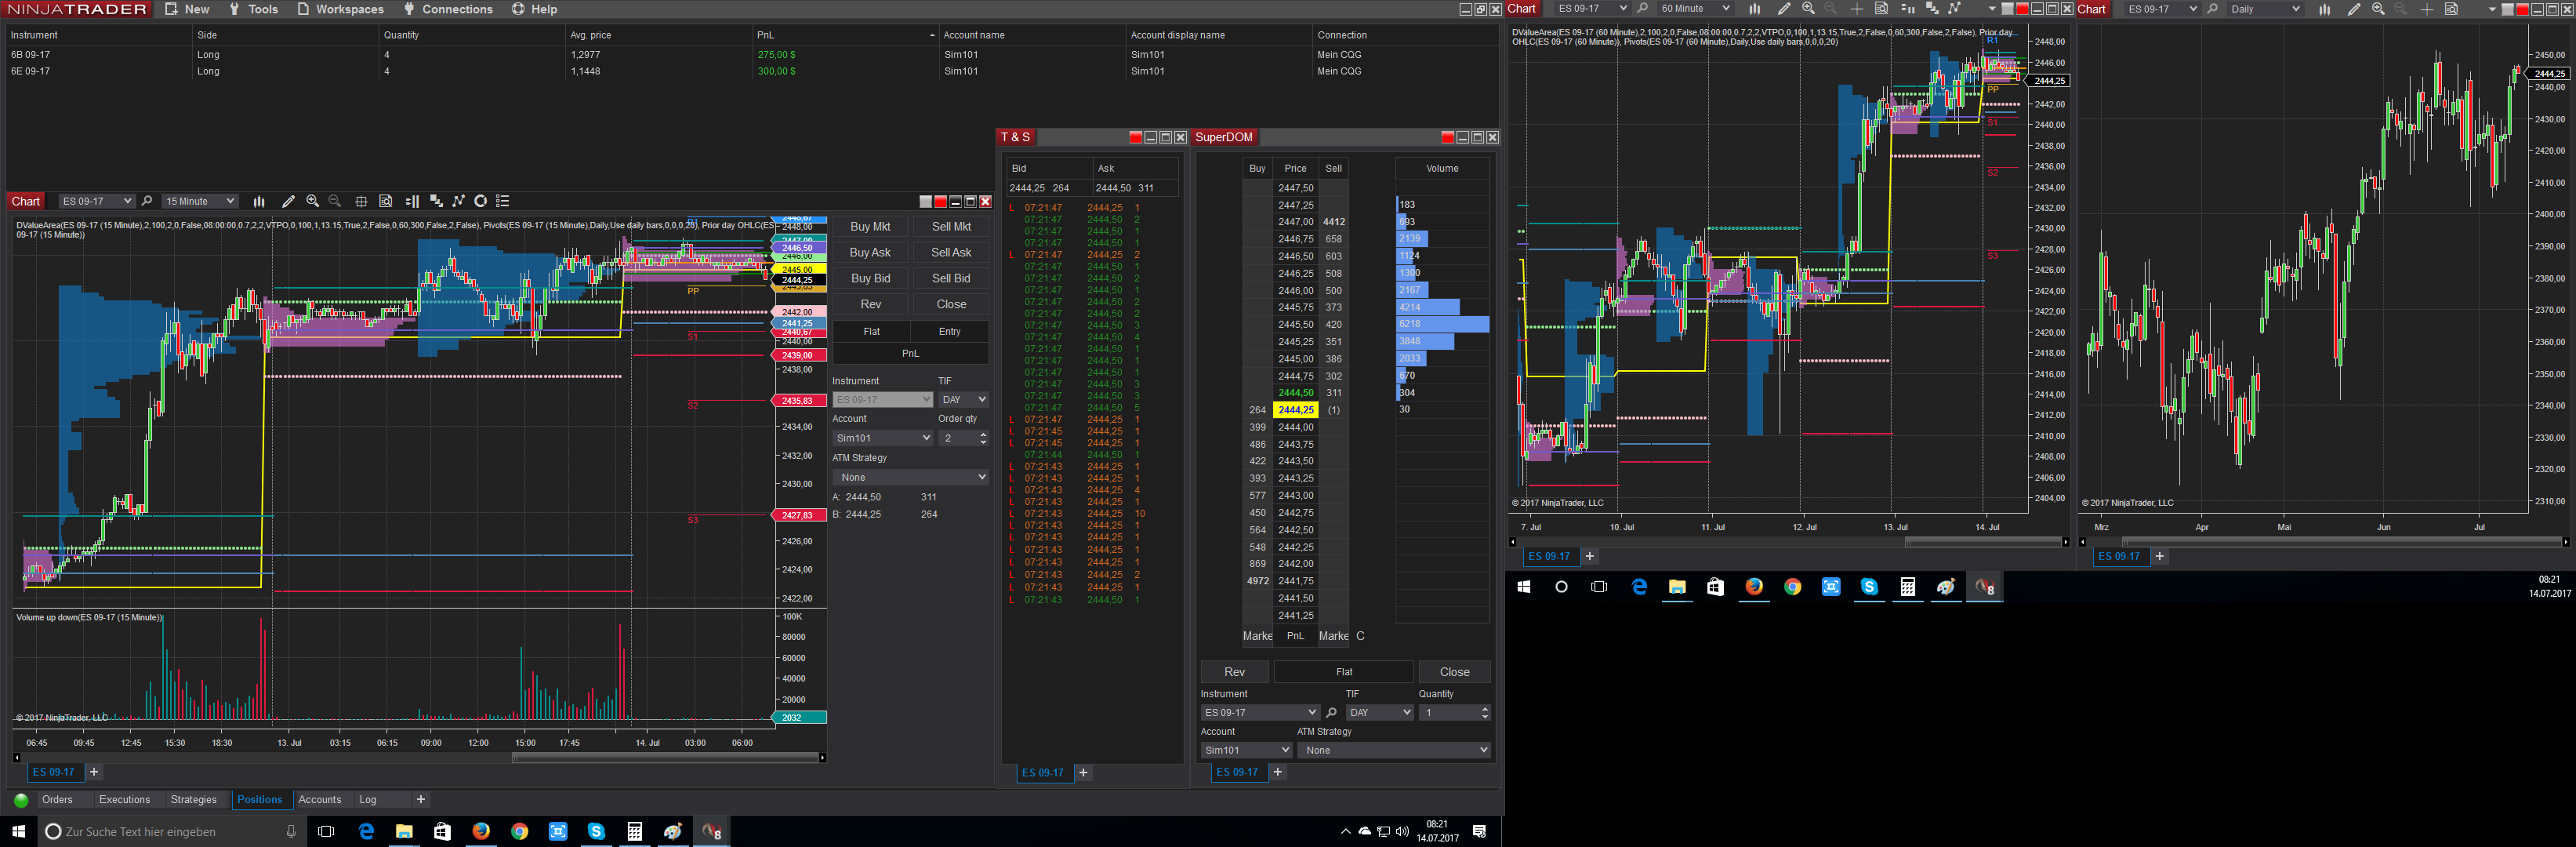Viewport: 2576px width, 847px height.
Task: Open the Tools menu
Action: (254, 9)
